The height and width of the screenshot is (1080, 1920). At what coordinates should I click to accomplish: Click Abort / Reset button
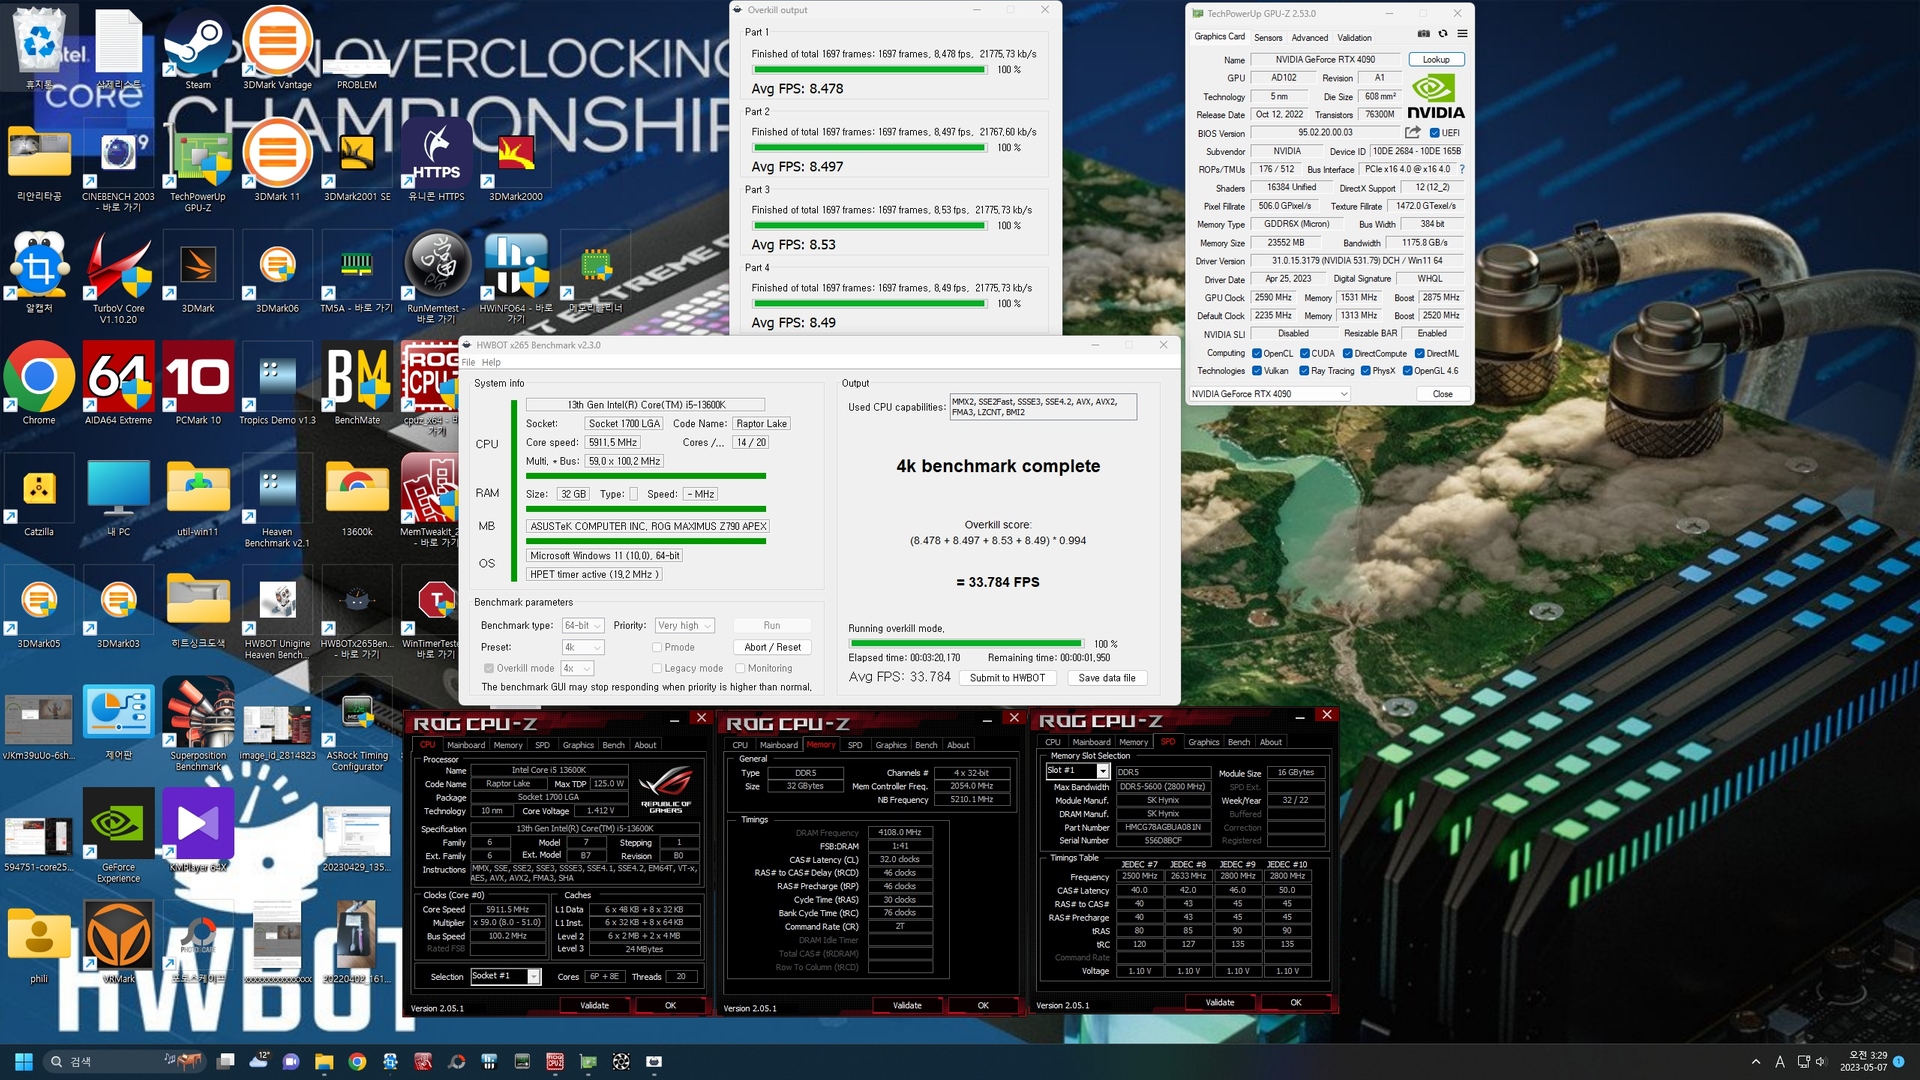pyautogui.click(x=772, y=647)
